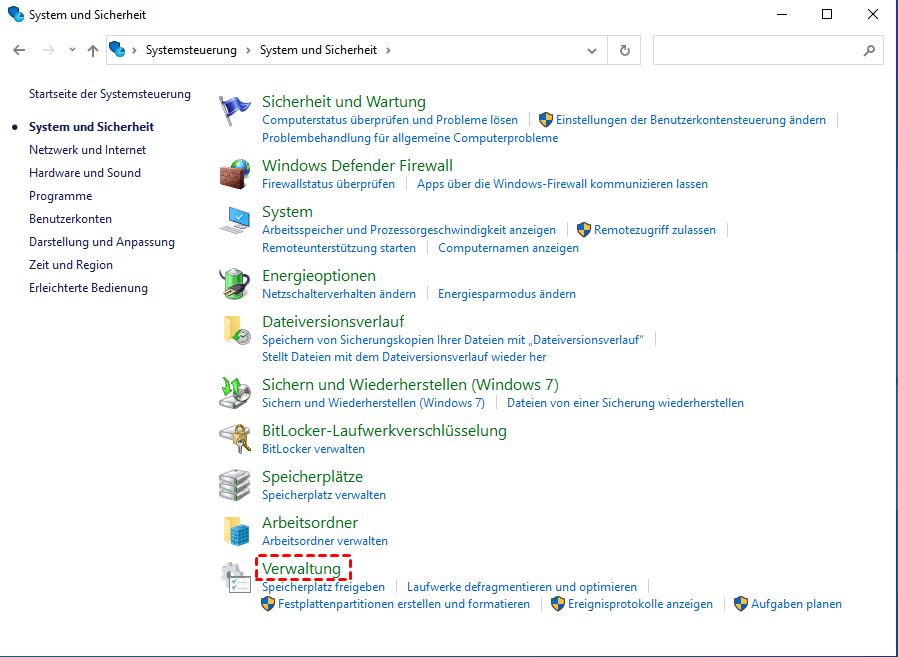This screenshot has height=657, width=898.
Task: Click Computerstatus überprüfen und Probleme lösen
Action: coord(390,120)
